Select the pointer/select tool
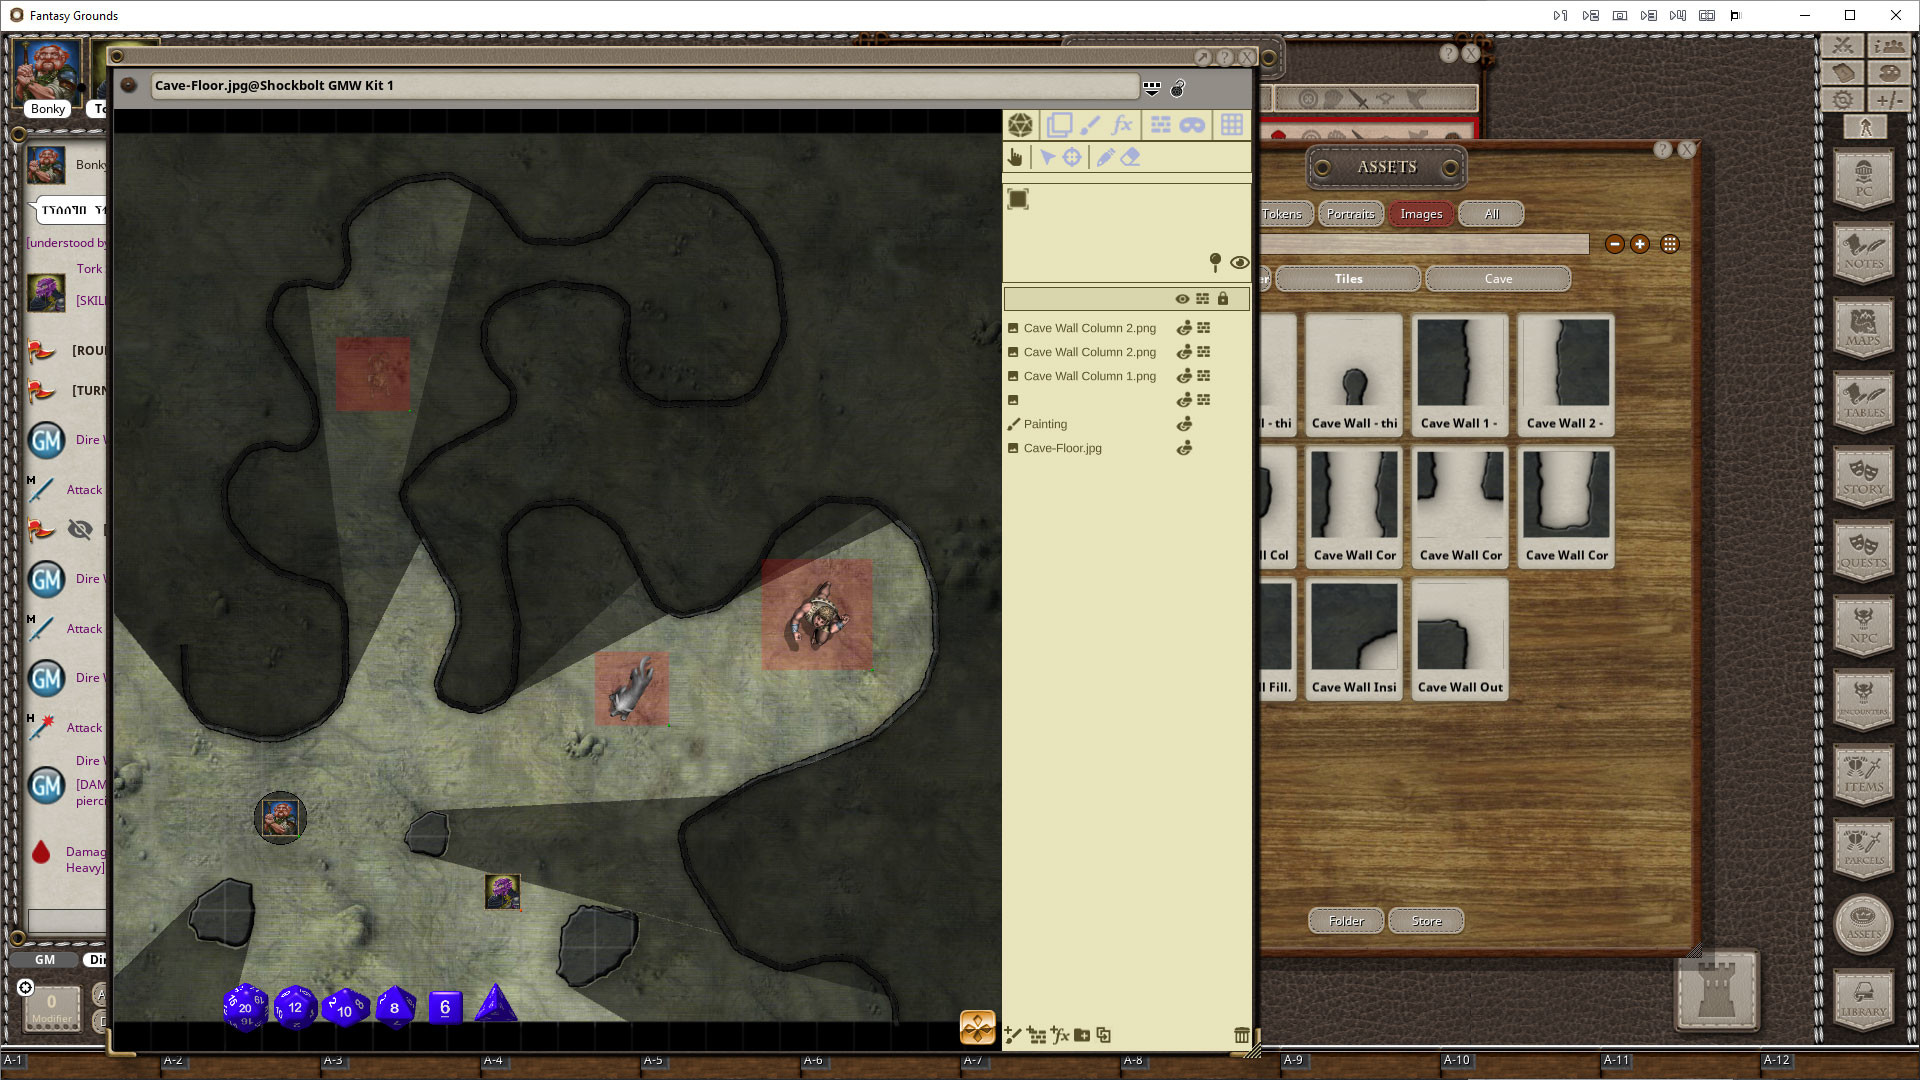 (x=1048, y=157)
